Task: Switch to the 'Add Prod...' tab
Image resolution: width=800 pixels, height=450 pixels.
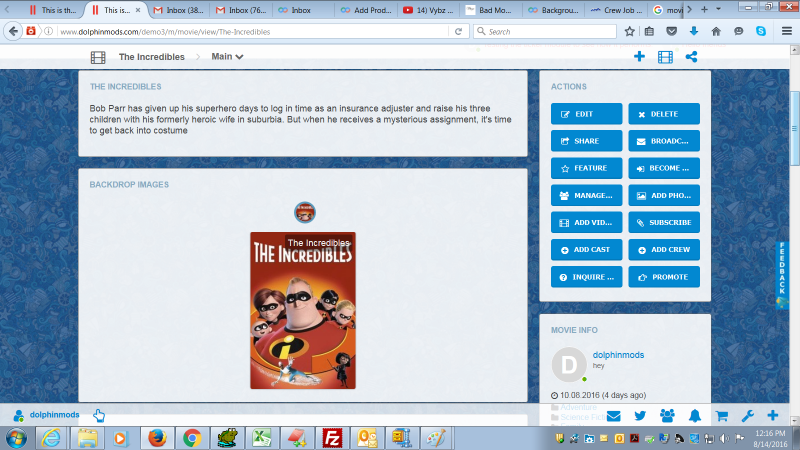Action: tap(366, 10)
